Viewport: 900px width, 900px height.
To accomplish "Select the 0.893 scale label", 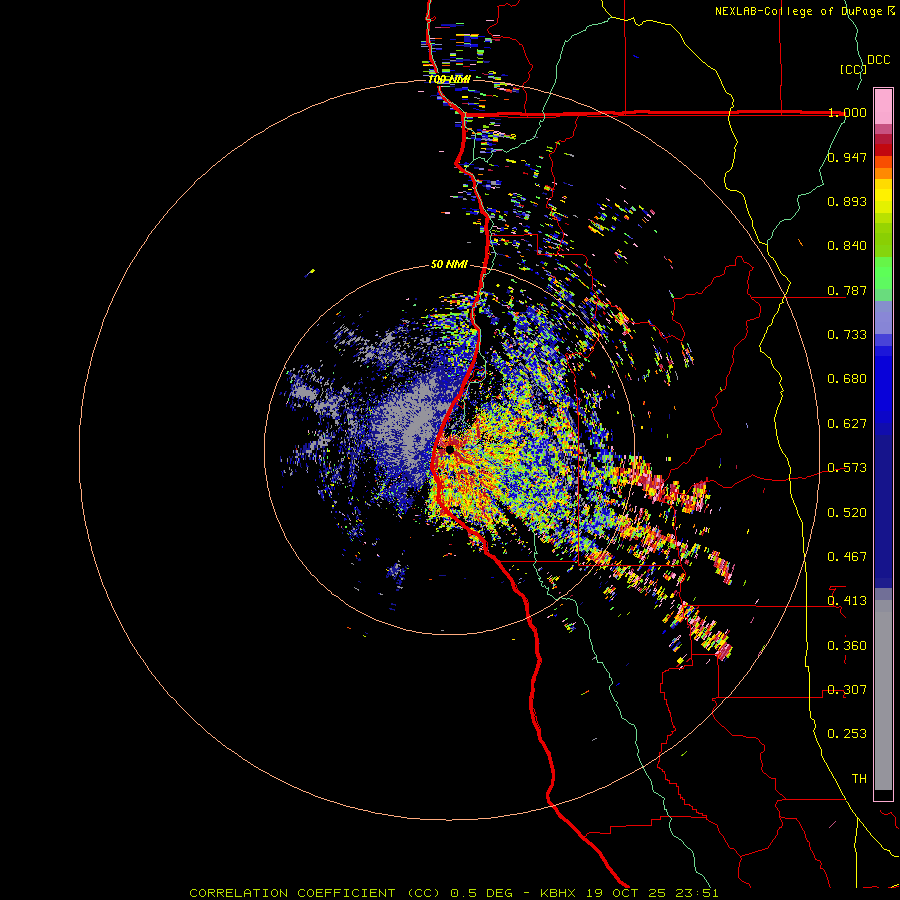I will (847, 201).
